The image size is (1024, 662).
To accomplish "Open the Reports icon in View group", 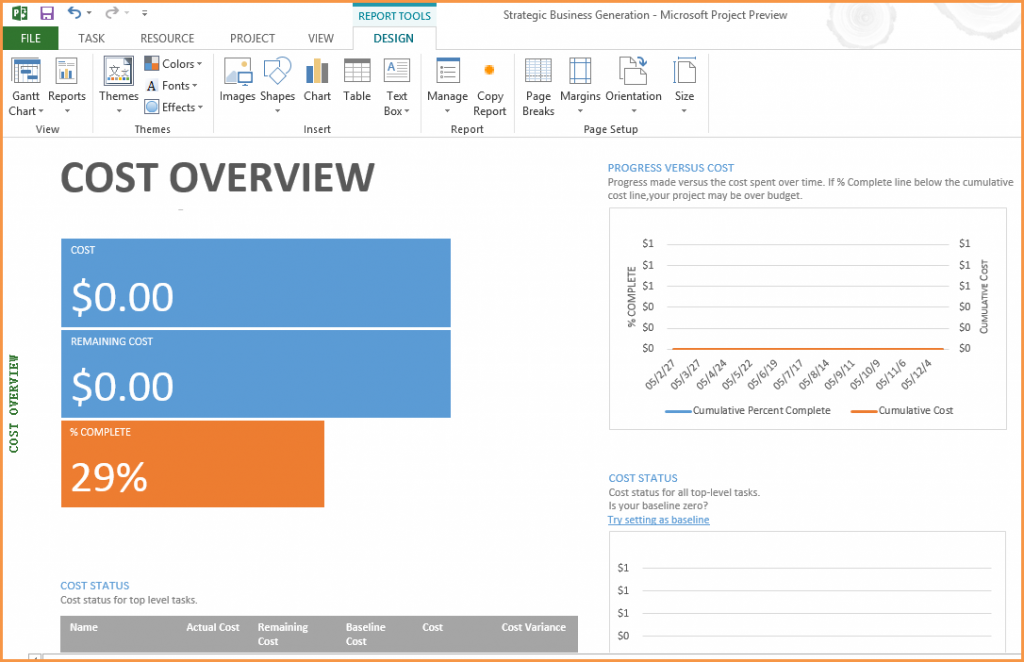I will pos(67,71).
